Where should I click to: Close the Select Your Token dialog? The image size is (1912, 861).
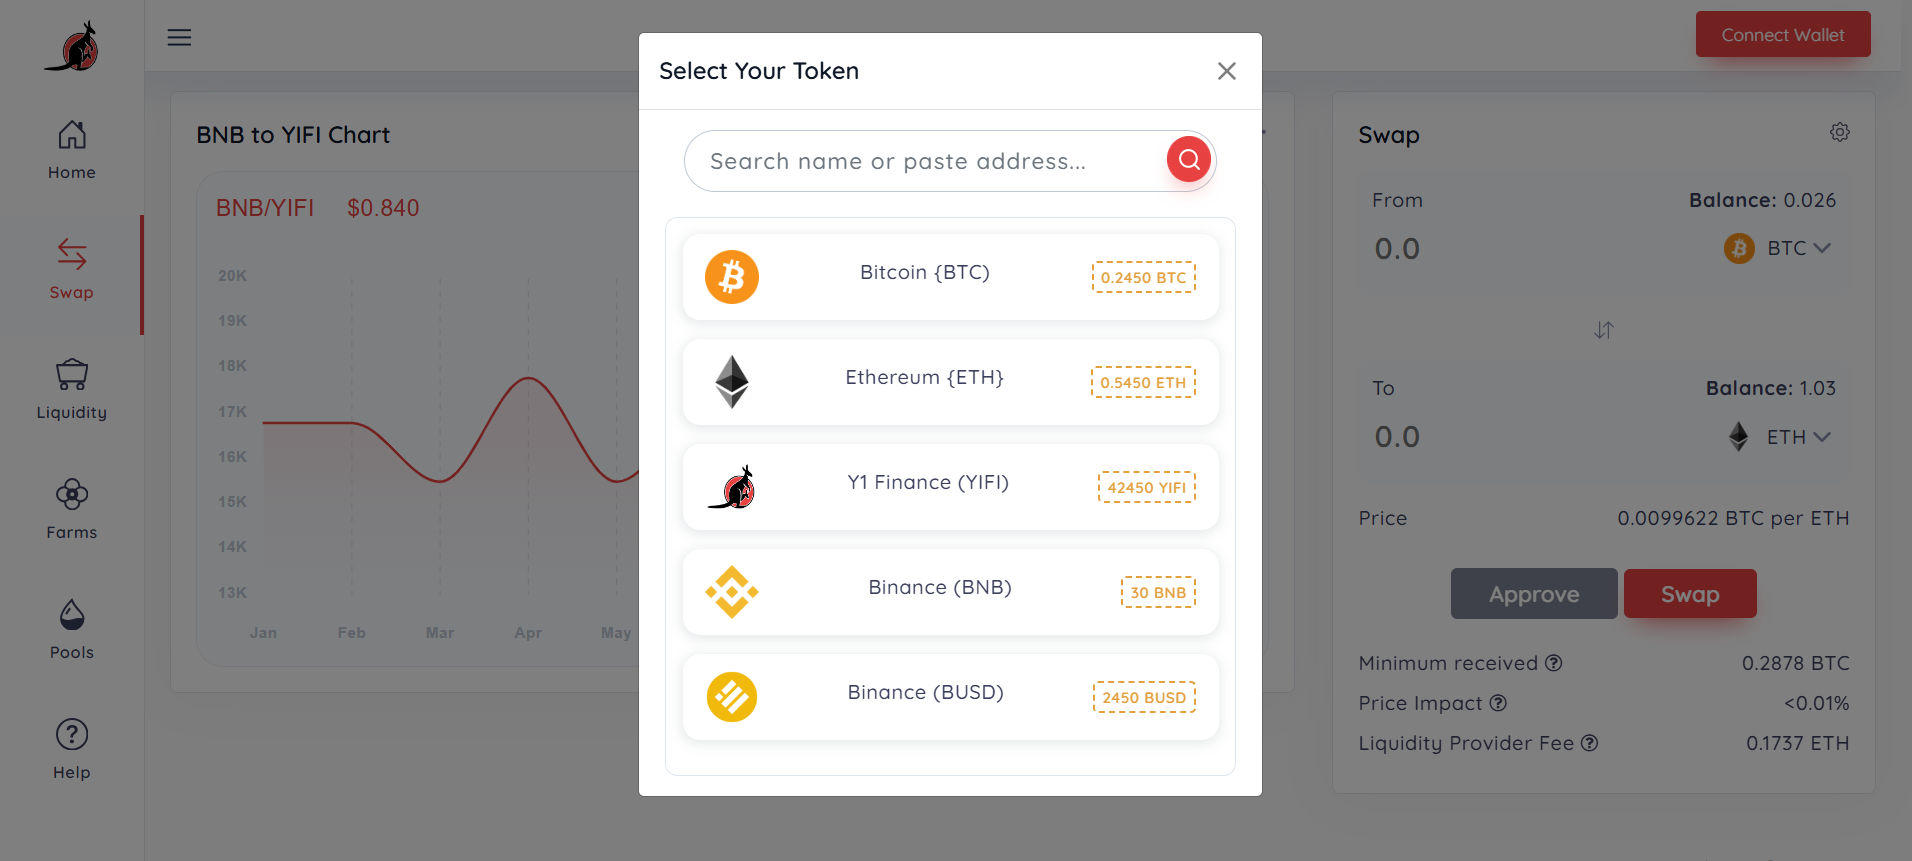pyautogui.click(x=1226, y=71)
